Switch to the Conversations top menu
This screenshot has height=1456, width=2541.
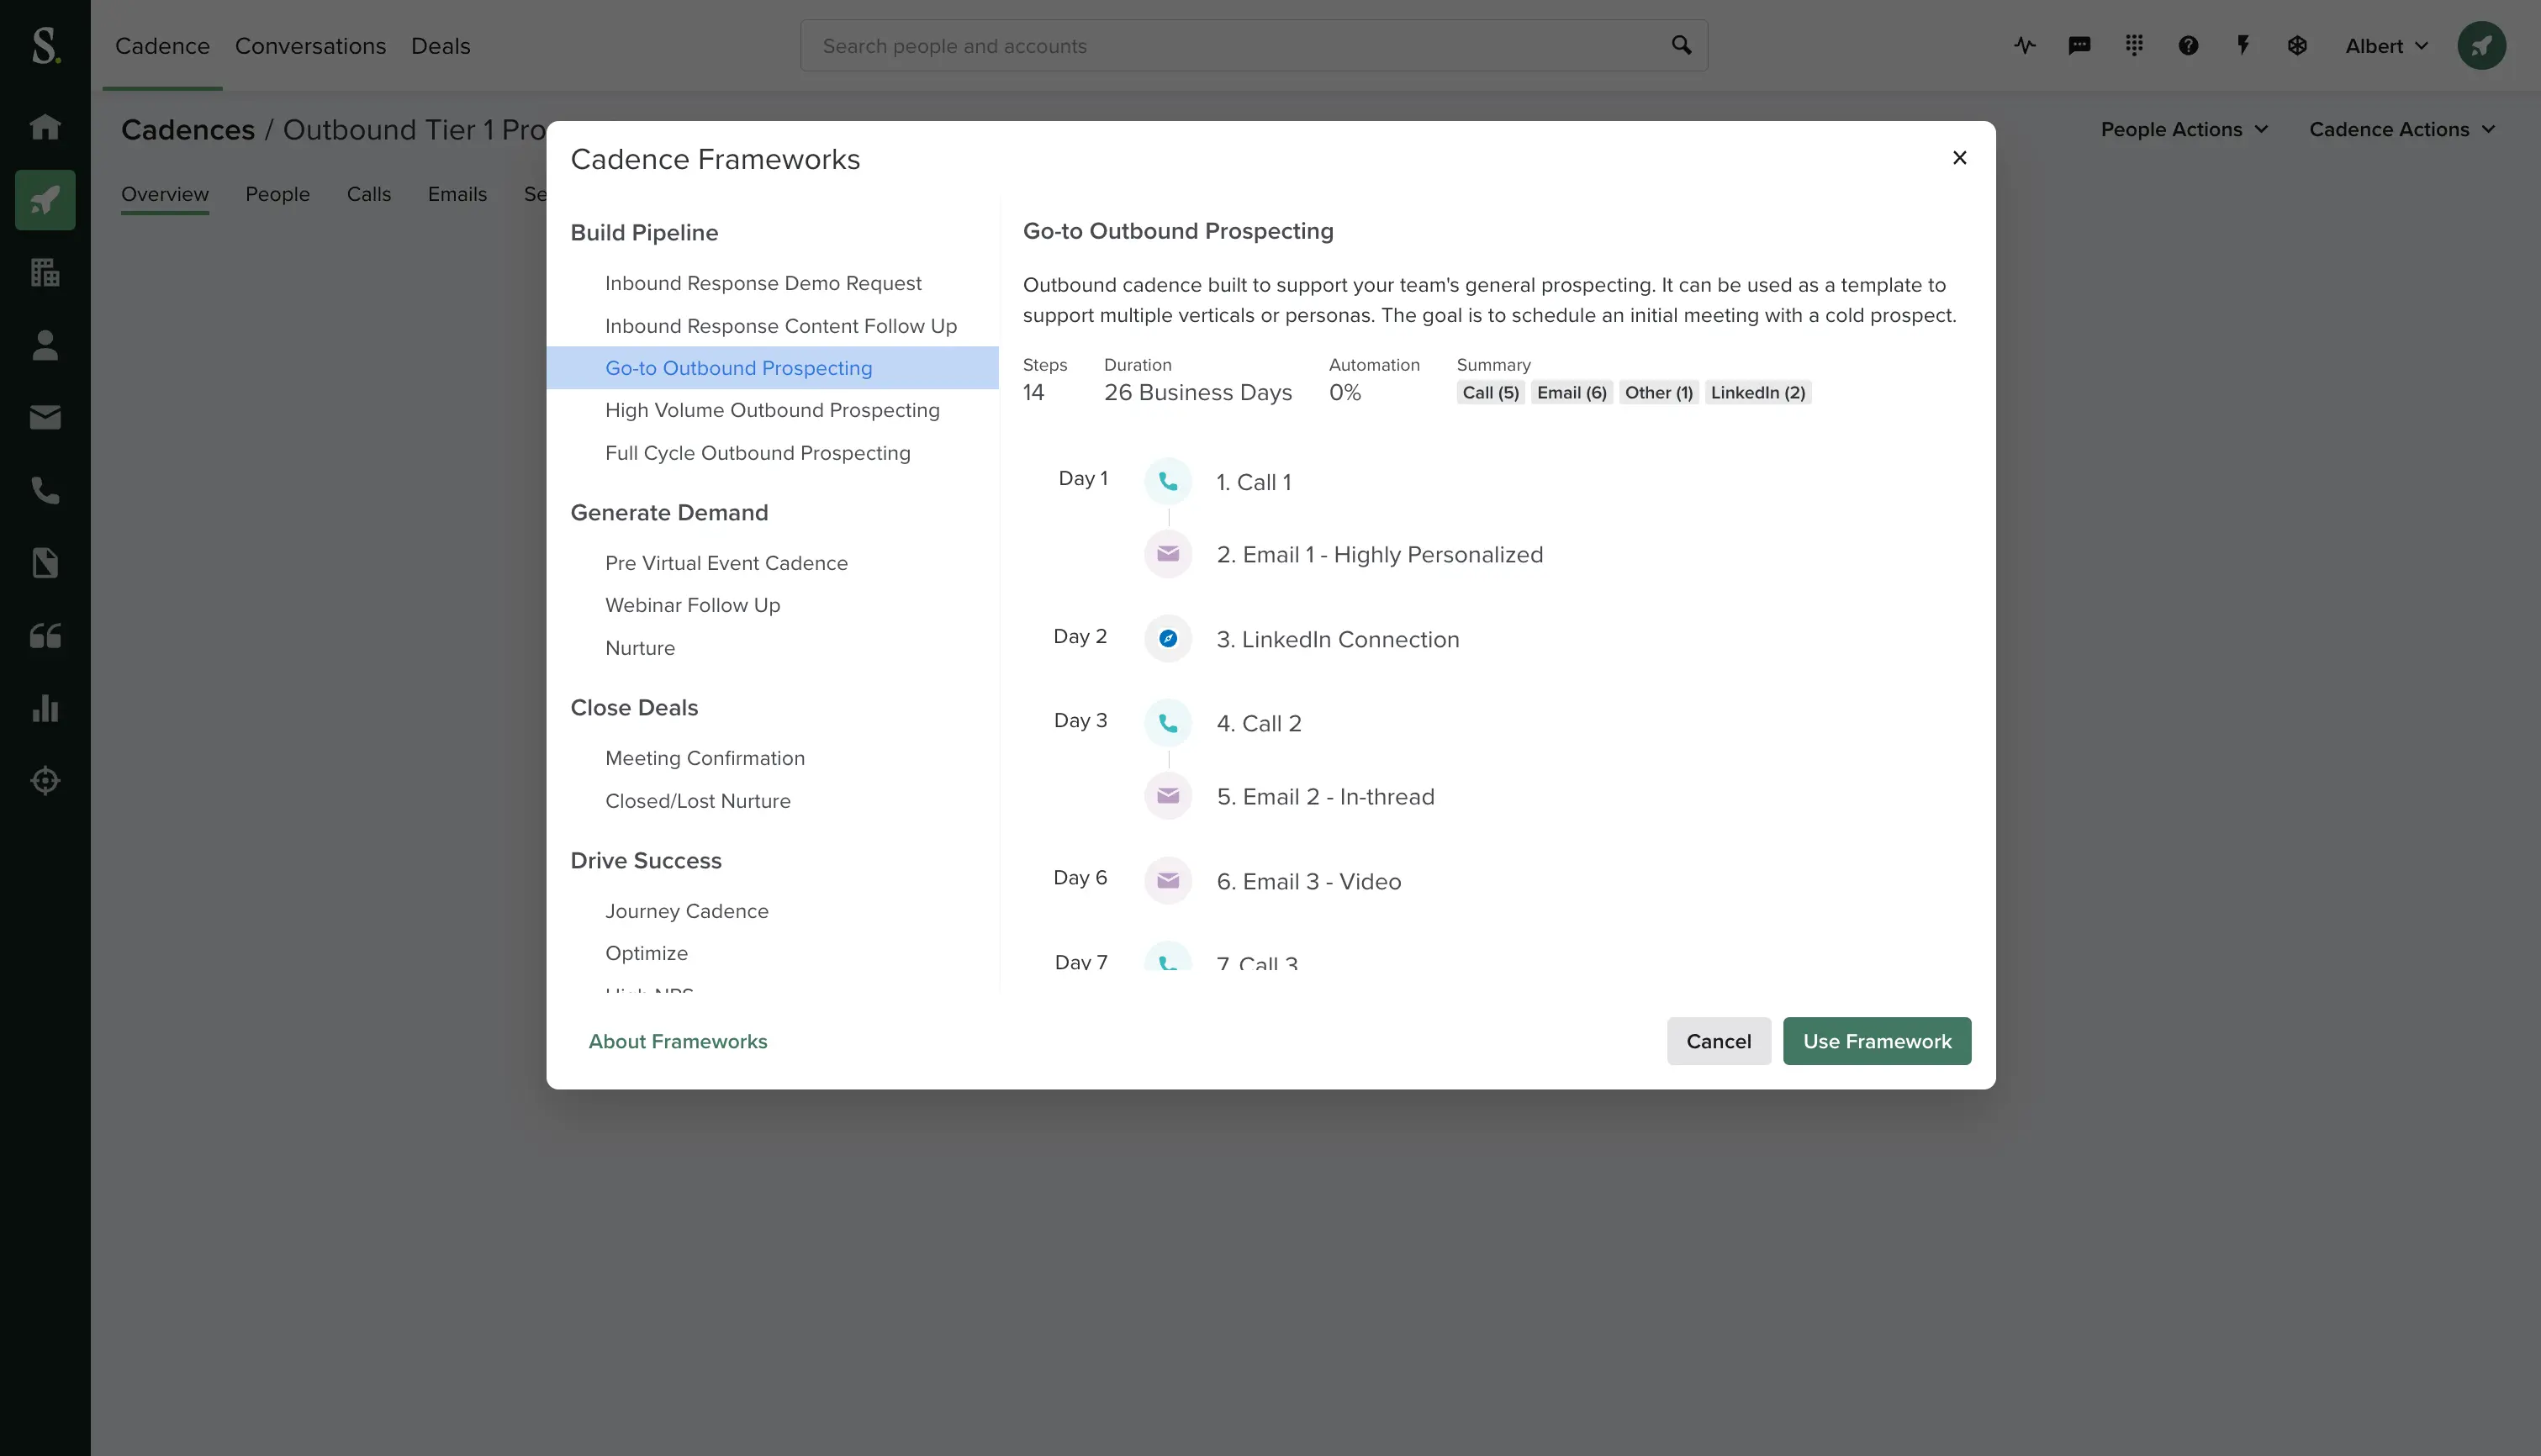point(310,46)
